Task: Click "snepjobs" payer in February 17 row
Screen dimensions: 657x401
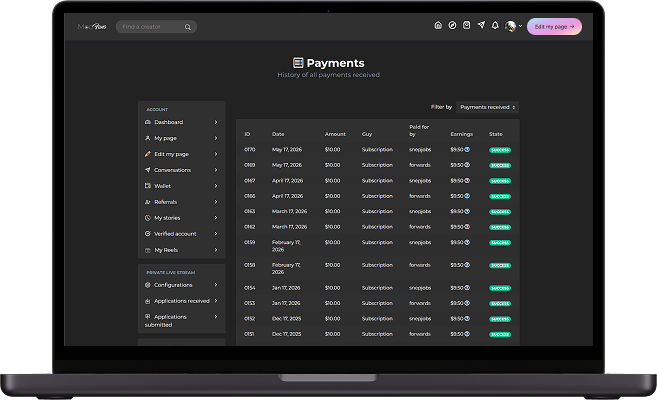Action: pos(420,242)
